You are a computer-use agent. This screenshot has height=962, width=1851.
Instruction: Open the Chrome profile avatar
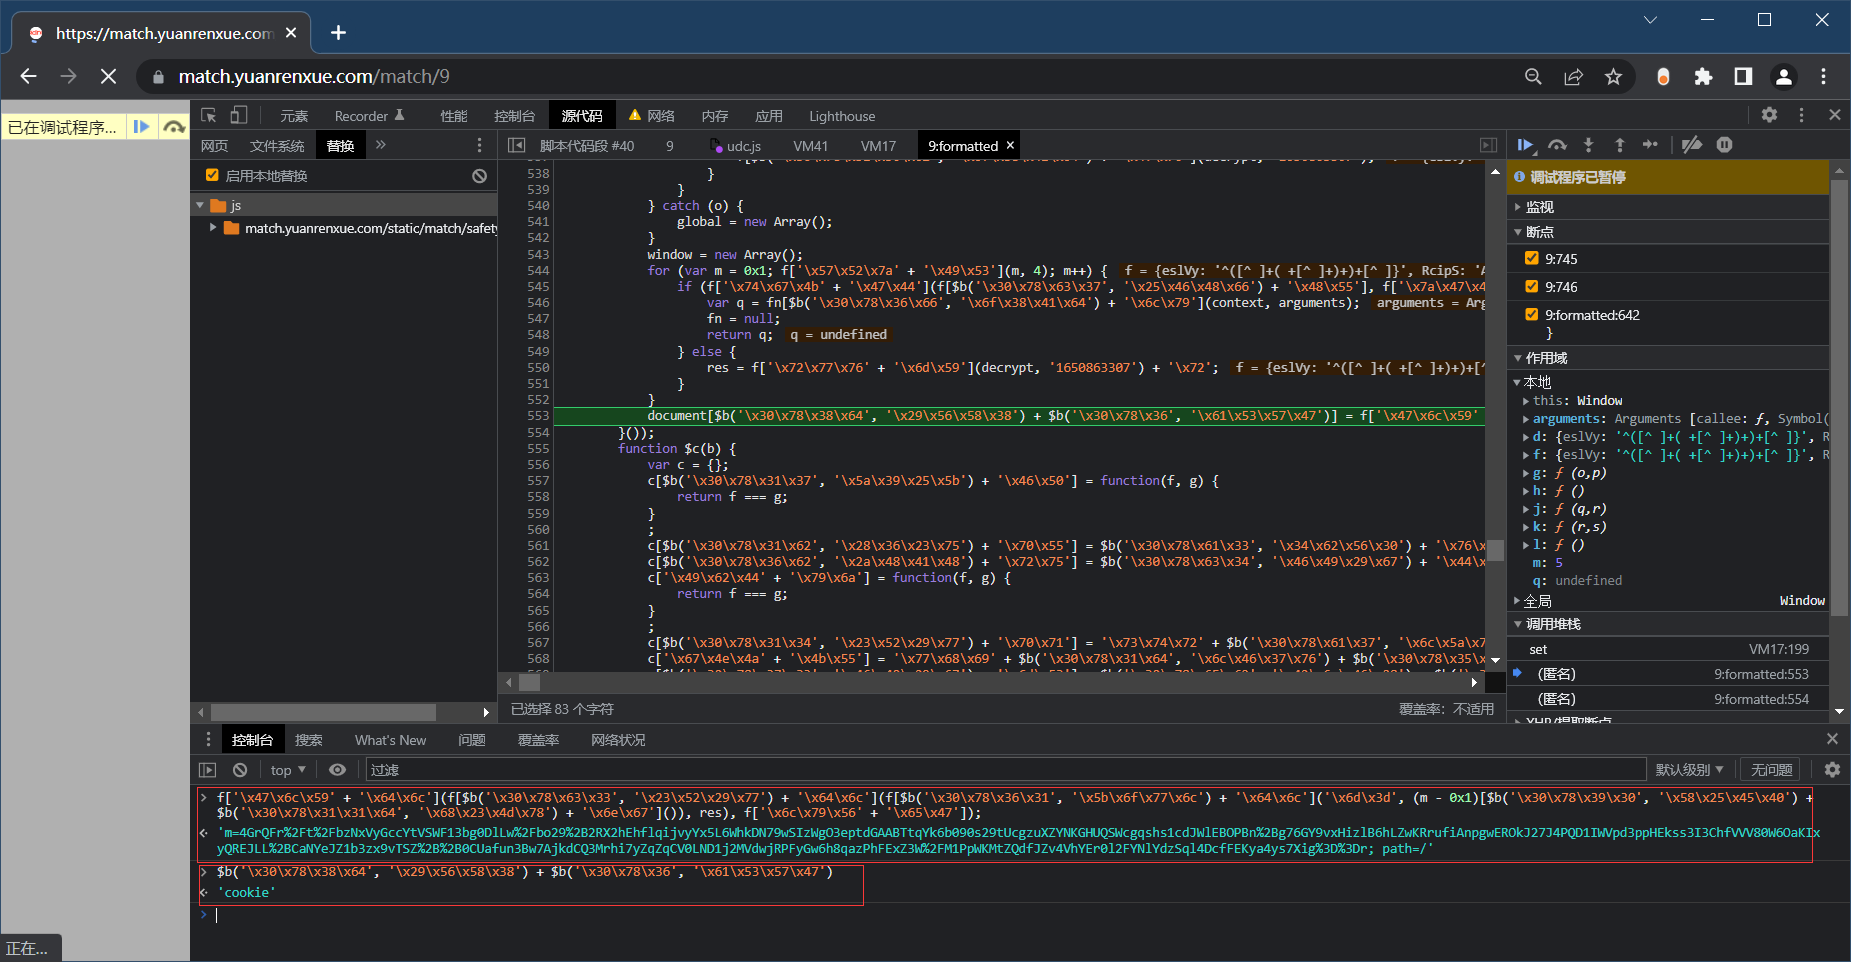(1783, 77)
